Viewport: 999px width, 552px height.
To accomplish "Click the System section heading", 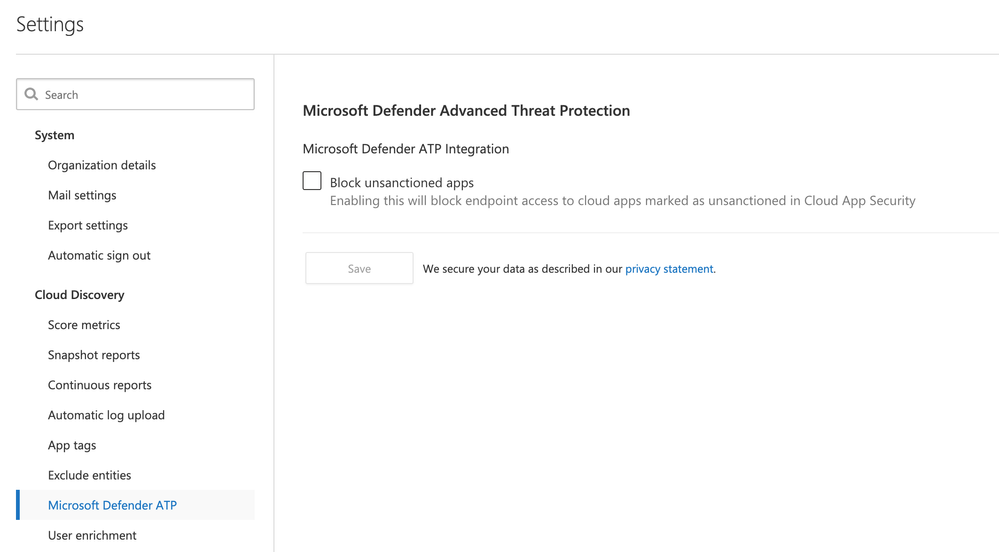I will click(55, 135).
